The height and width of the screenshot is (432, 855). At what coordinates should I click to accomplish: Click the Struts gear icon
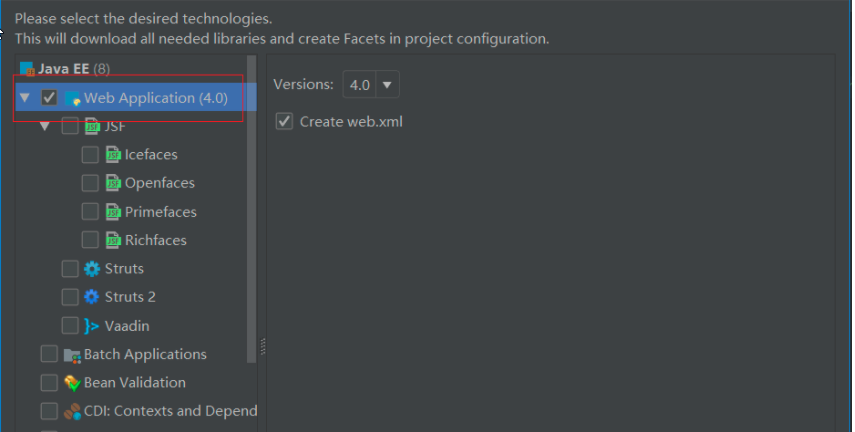93,269
